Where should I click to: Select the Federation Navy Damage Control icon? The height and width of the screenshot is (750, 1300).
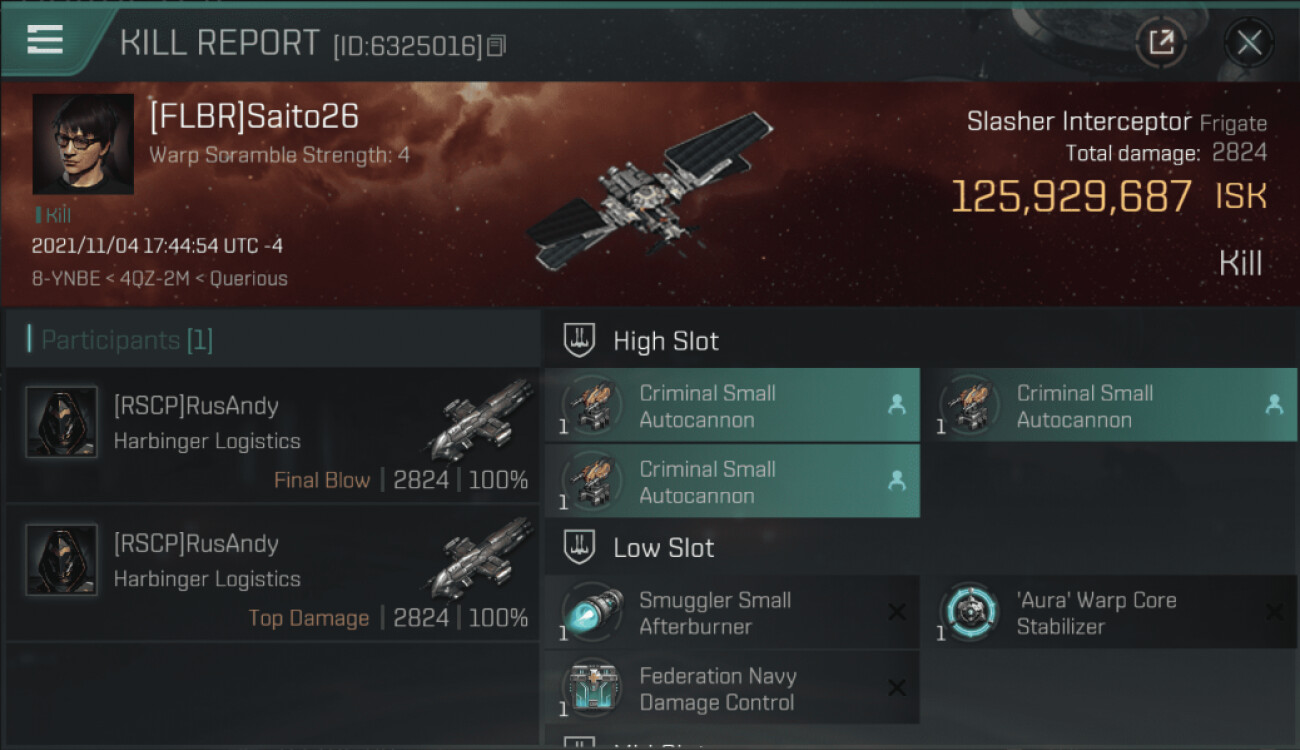click(x=592, y=688)
